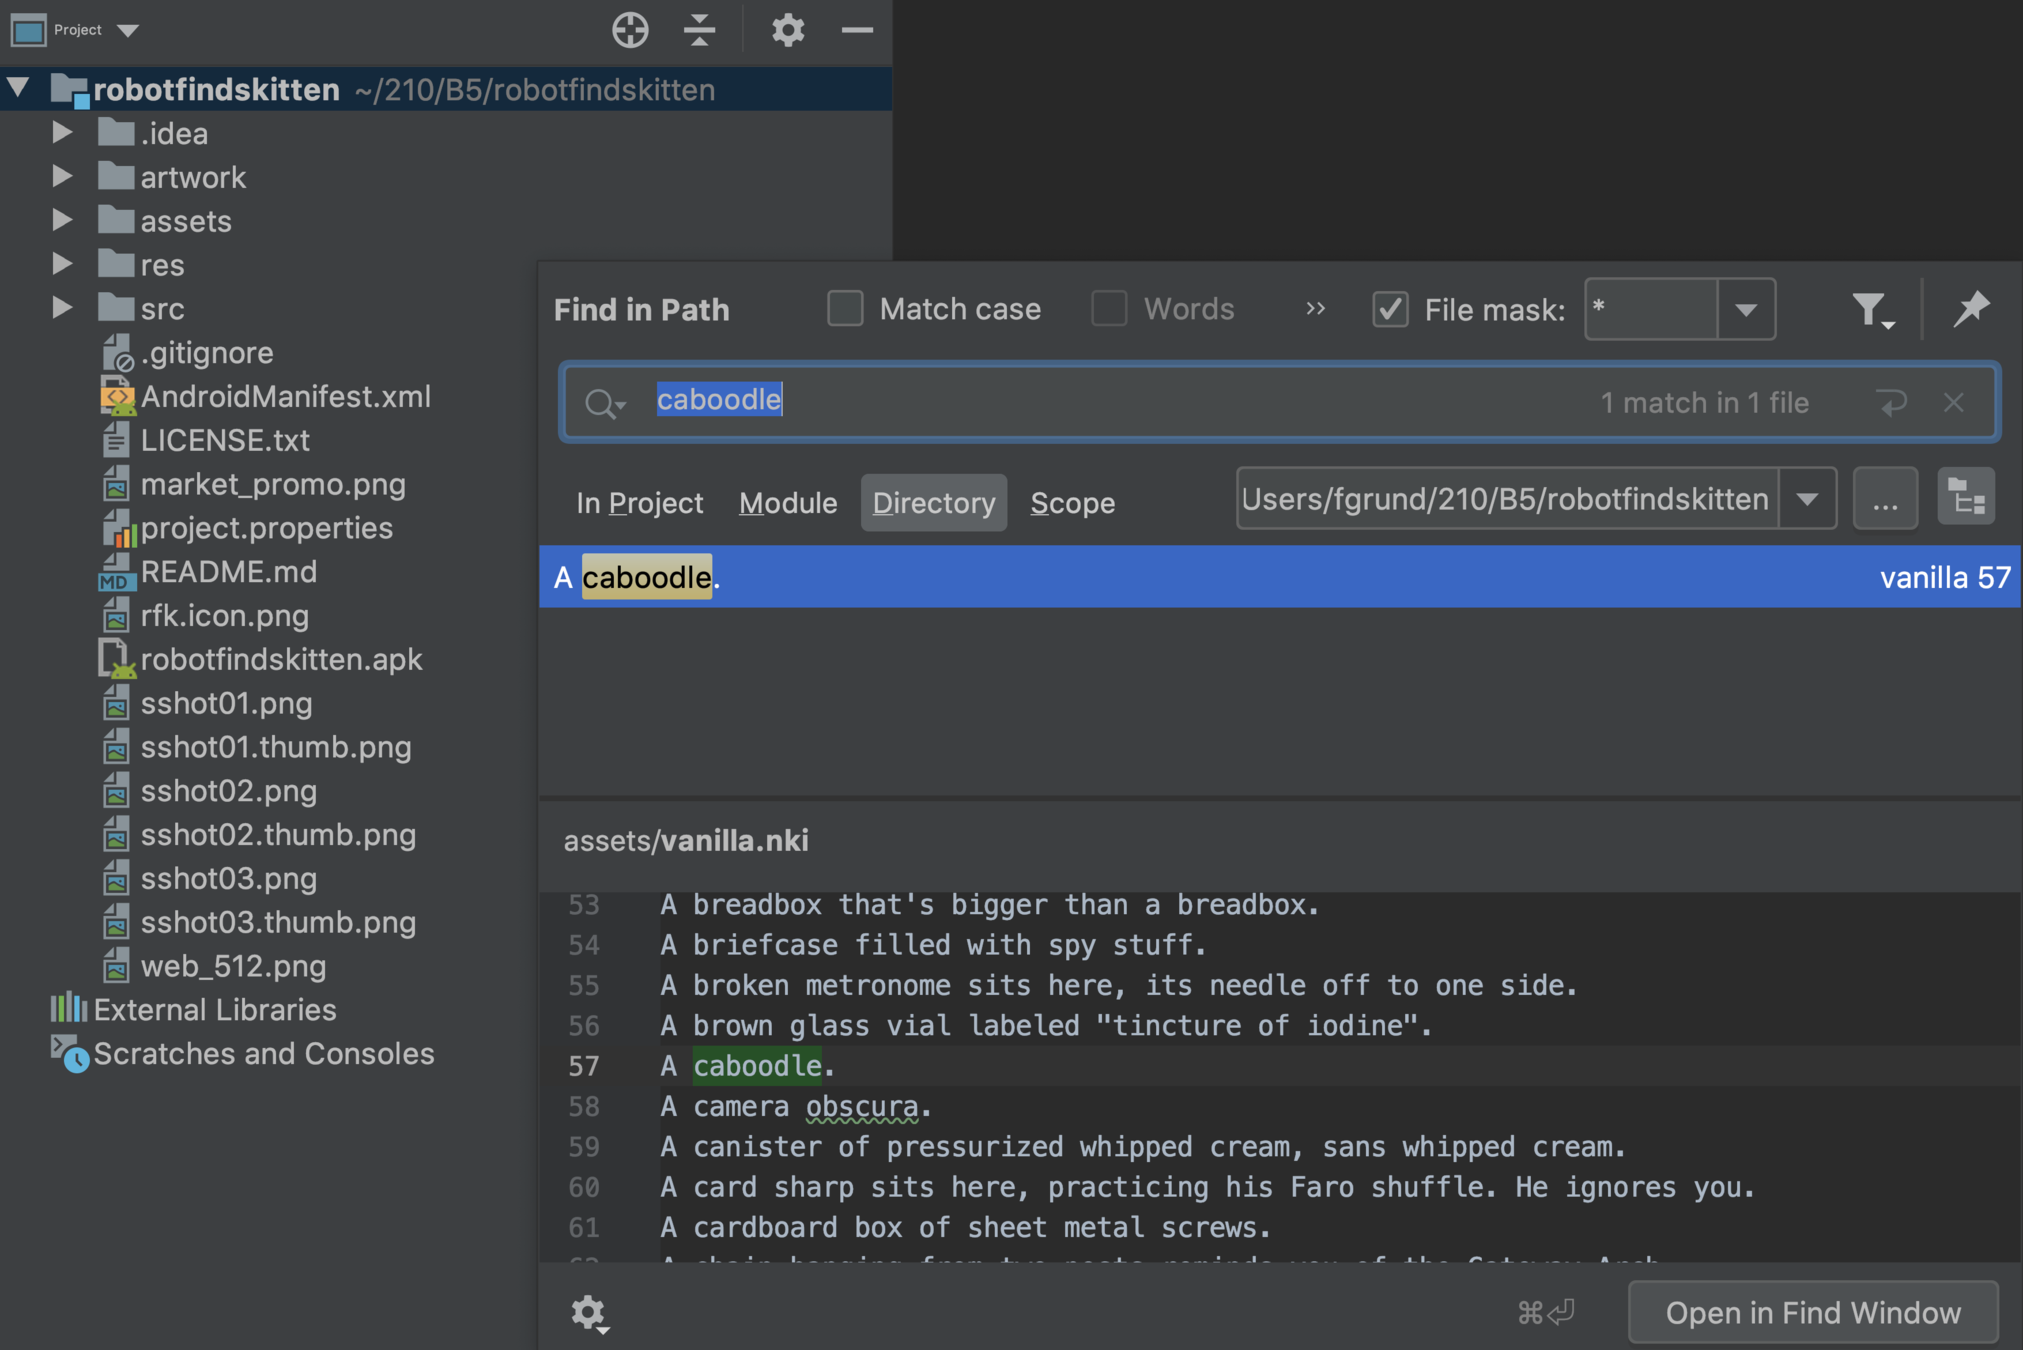
Task: Click the locate/select opened file crosshair icon
Action: pos(630,30)
